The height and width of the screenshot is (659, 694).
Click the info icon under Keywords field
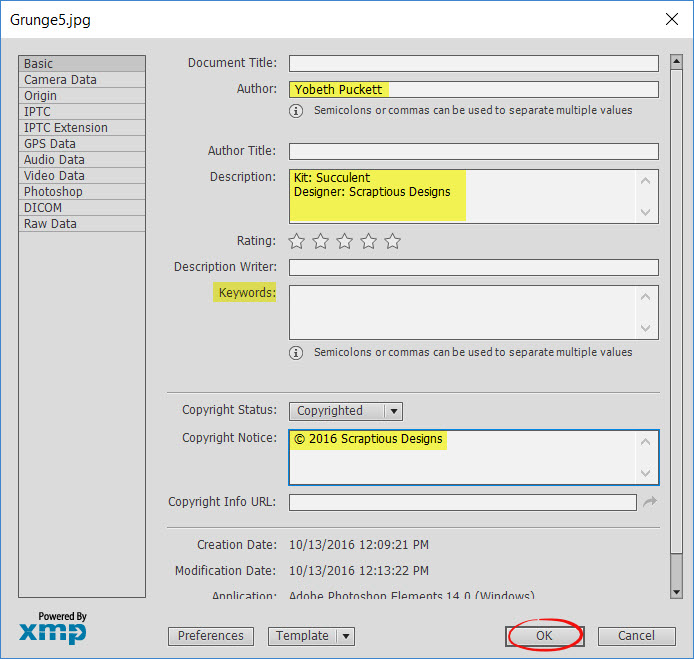pyautogui.click(x=297, y=353)
